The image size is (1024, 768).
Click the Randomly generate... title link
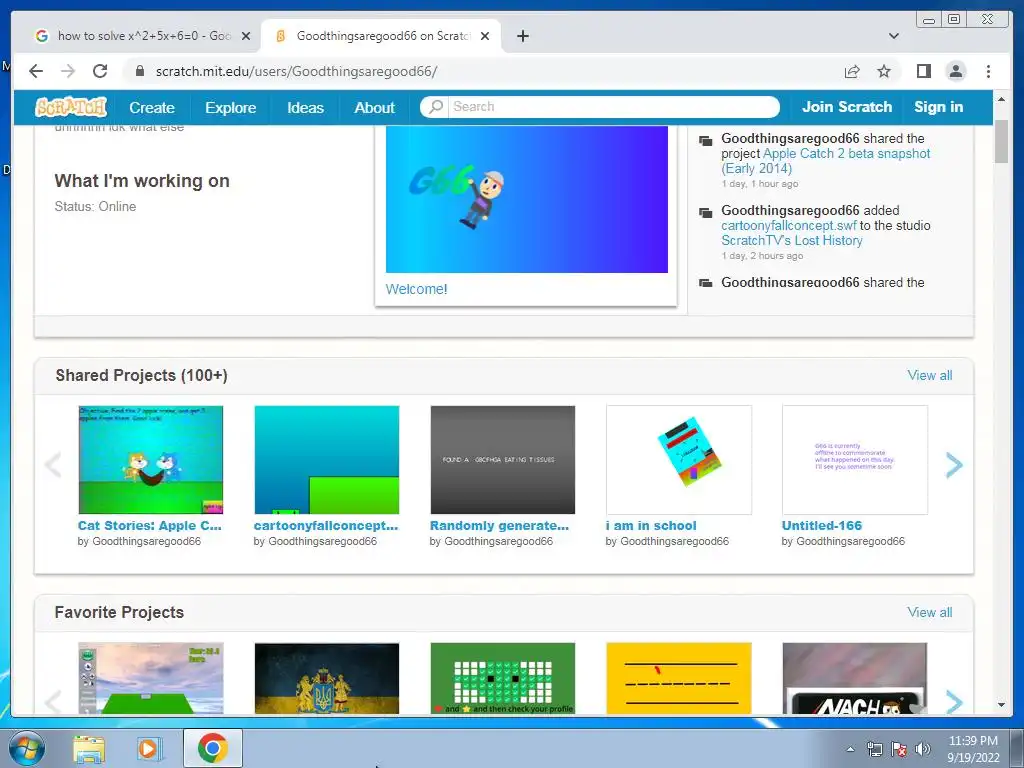tap(499, 526)
